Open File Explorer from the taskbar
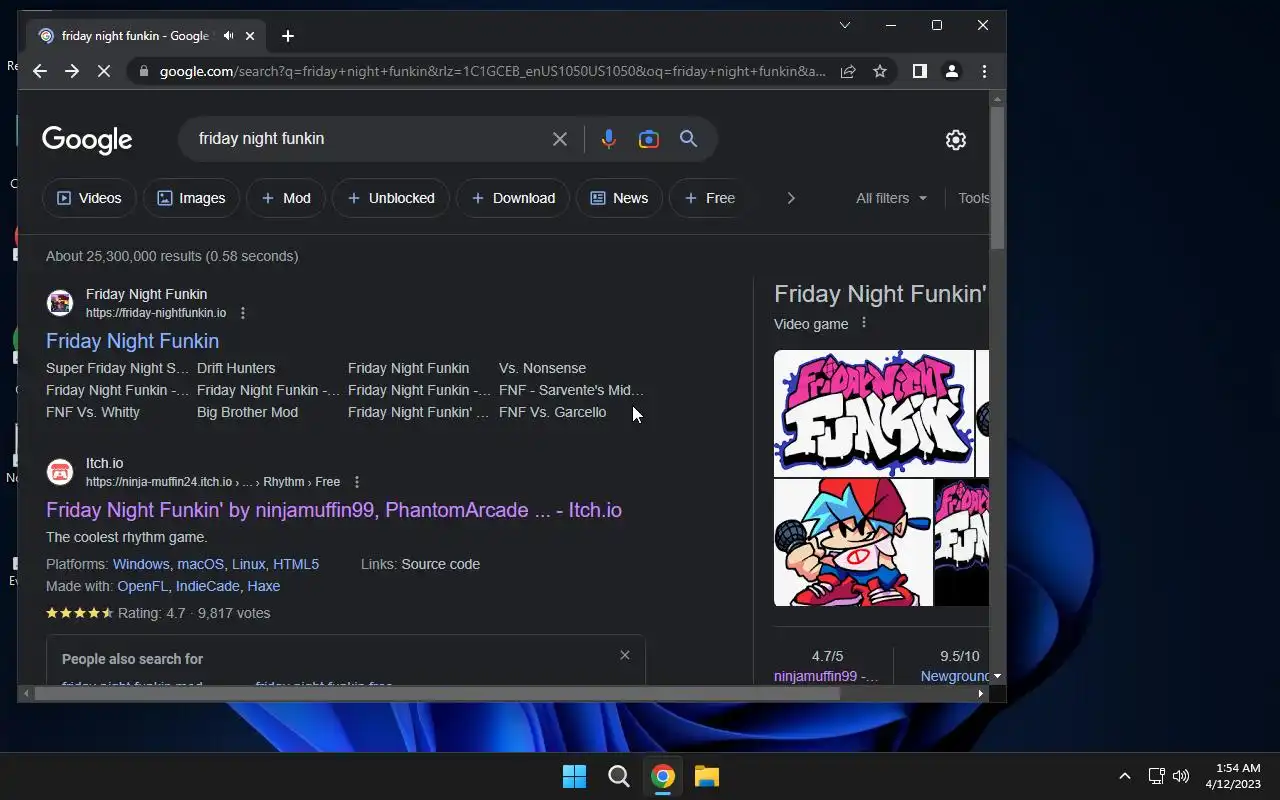1280x800 pixels. point(707,776)
